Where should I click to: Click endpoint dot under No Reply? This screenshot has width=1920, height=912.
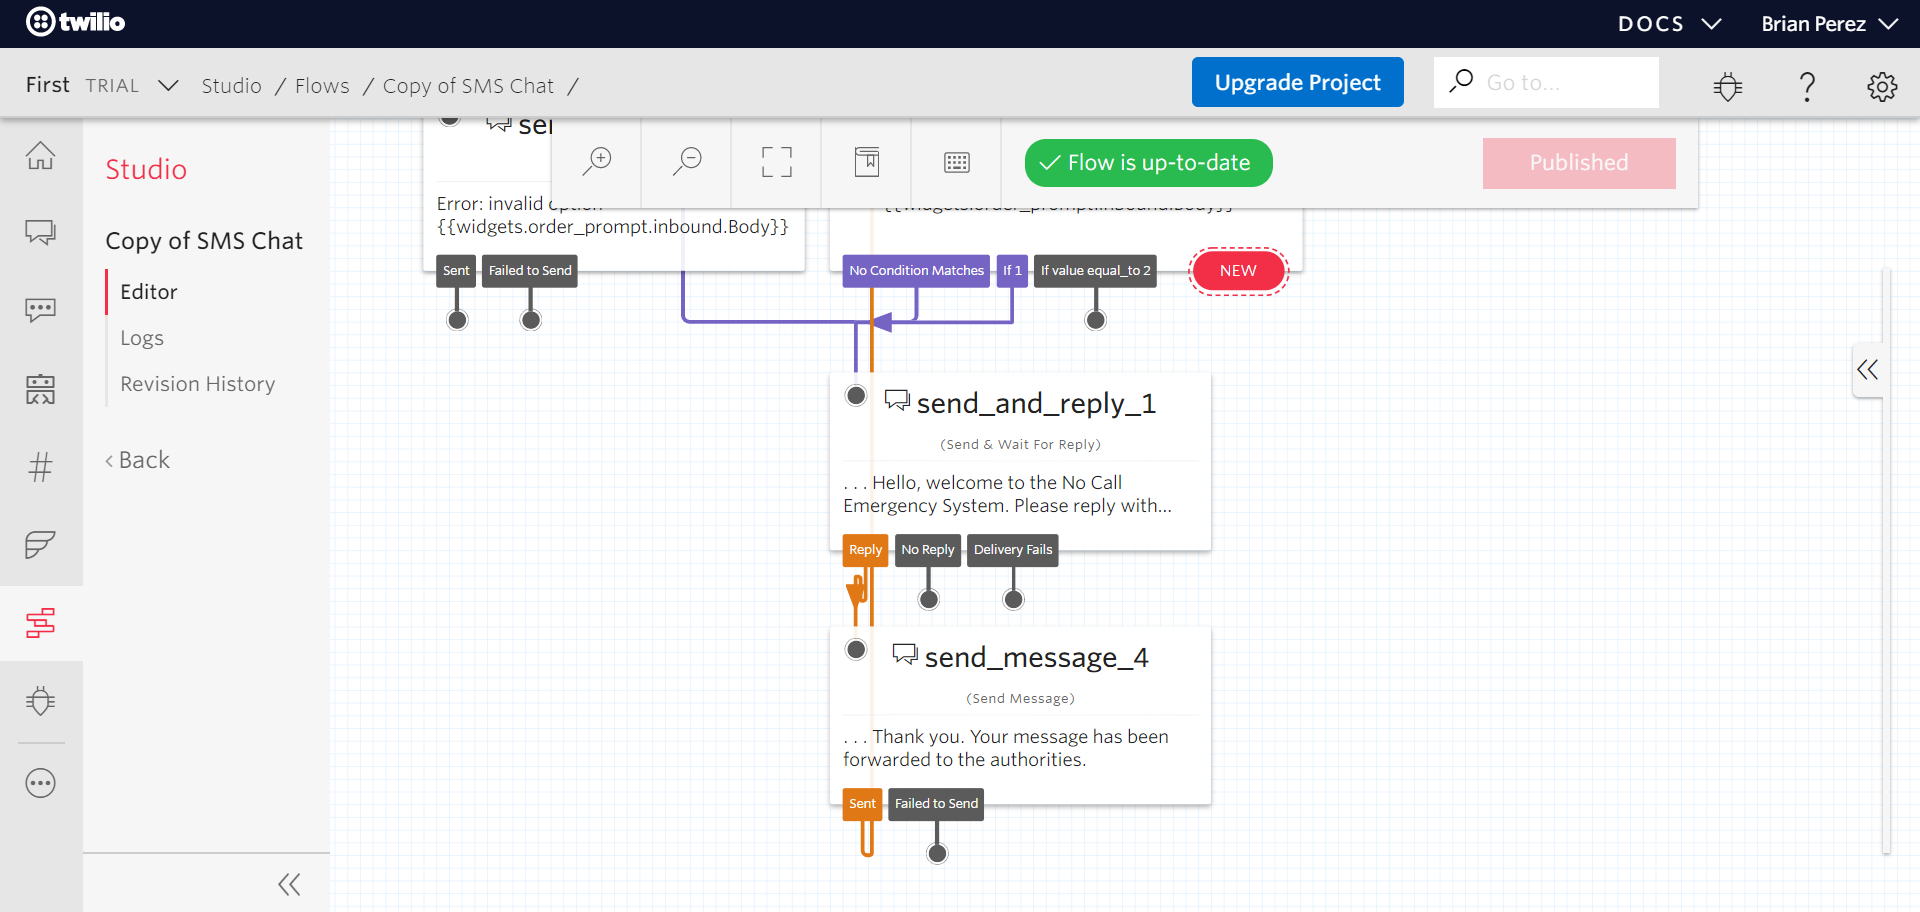(x=929, y=599)
